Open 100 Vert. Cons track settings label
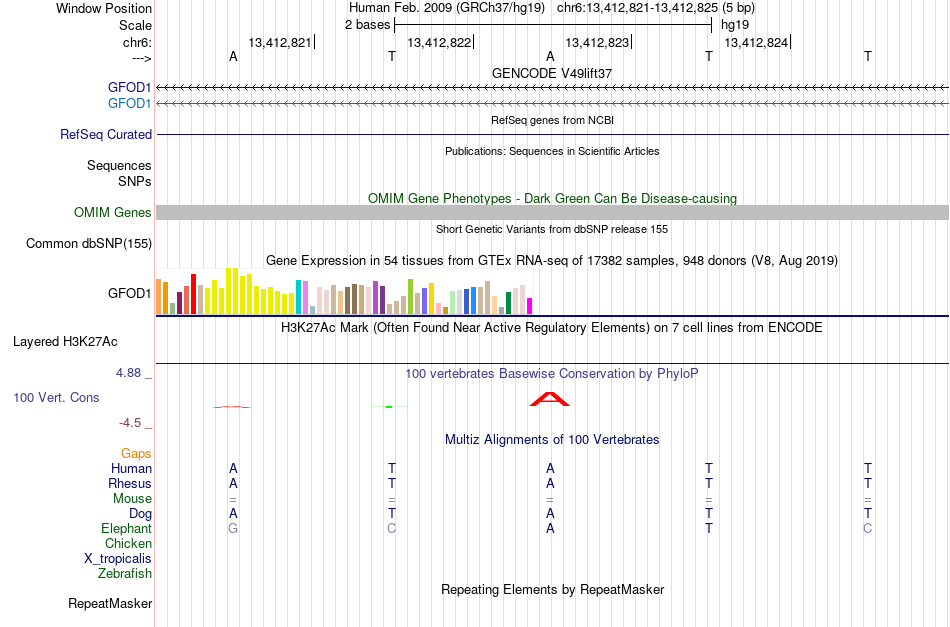Image resolution: width=950 pixels, height=627 pixels. pyautogui.click(x=56, y=397)
